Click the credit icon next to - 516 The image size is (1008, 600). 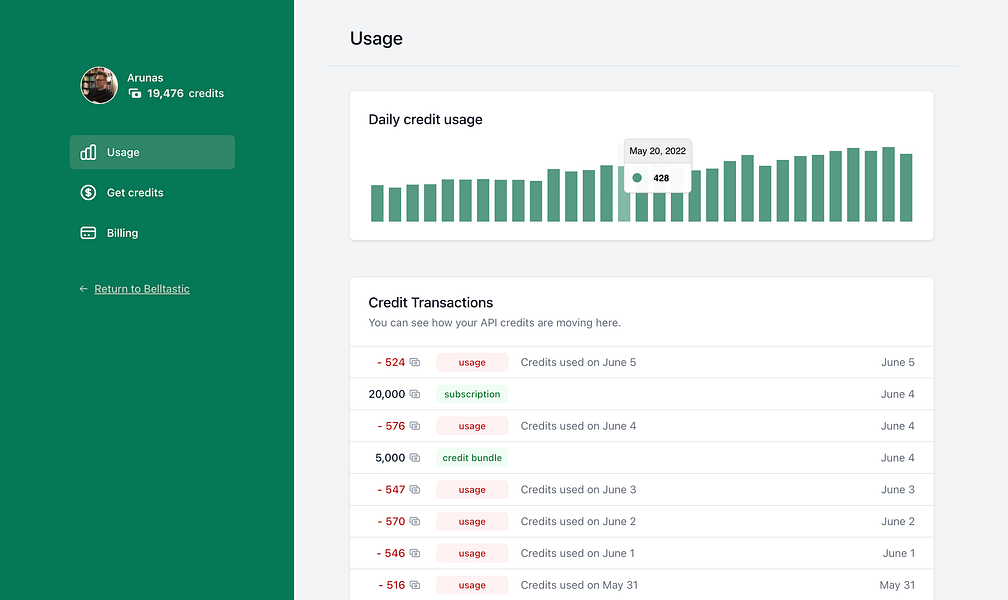415,585
